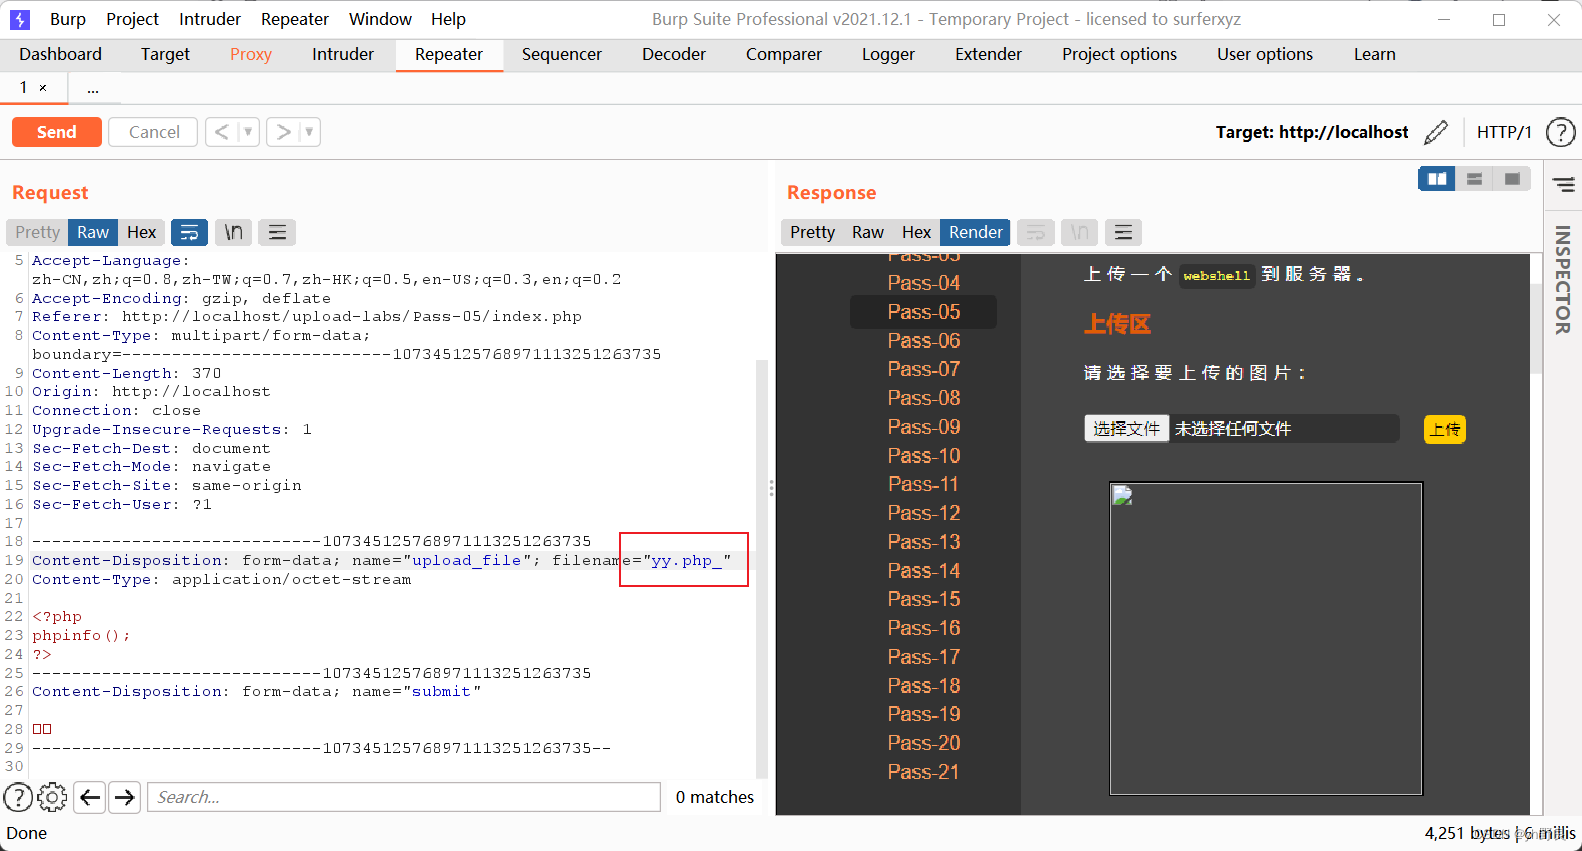The image size is (1582, 851).
Task: Toggle response \n non-printable characters icon
Action: click(x=1080, y=232)
